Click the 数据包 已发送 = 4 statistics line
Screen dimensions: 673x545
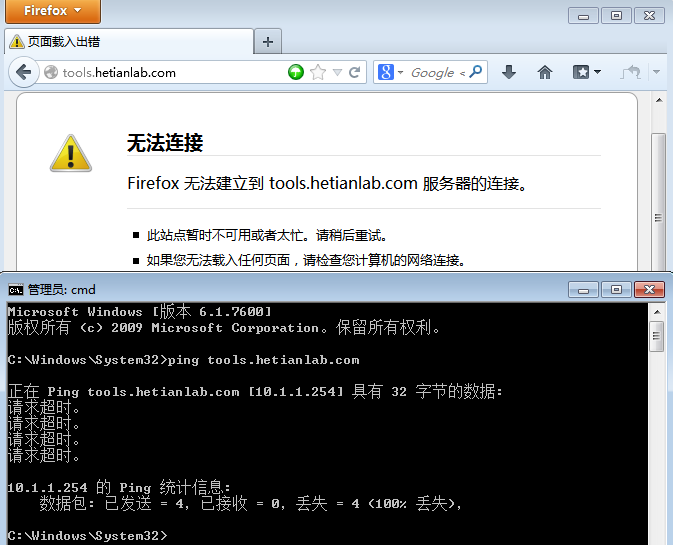point(251,503)
